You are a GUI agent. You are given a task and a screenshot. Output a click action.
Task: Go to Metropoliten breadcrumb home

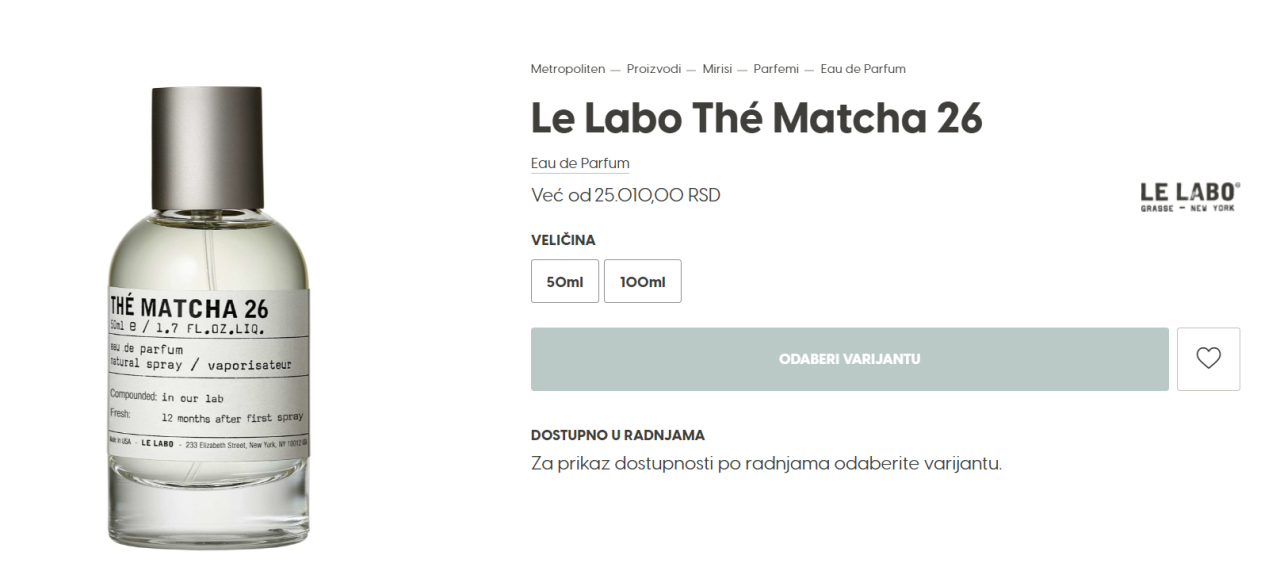568,69
